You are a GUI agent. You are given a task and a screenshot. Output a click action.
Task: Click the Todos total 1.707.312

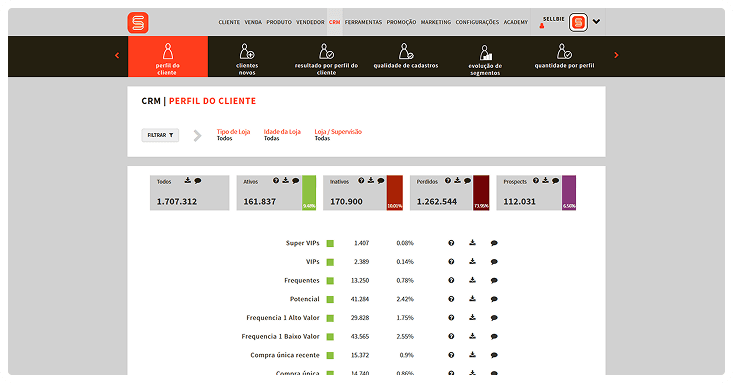[177, 202]
